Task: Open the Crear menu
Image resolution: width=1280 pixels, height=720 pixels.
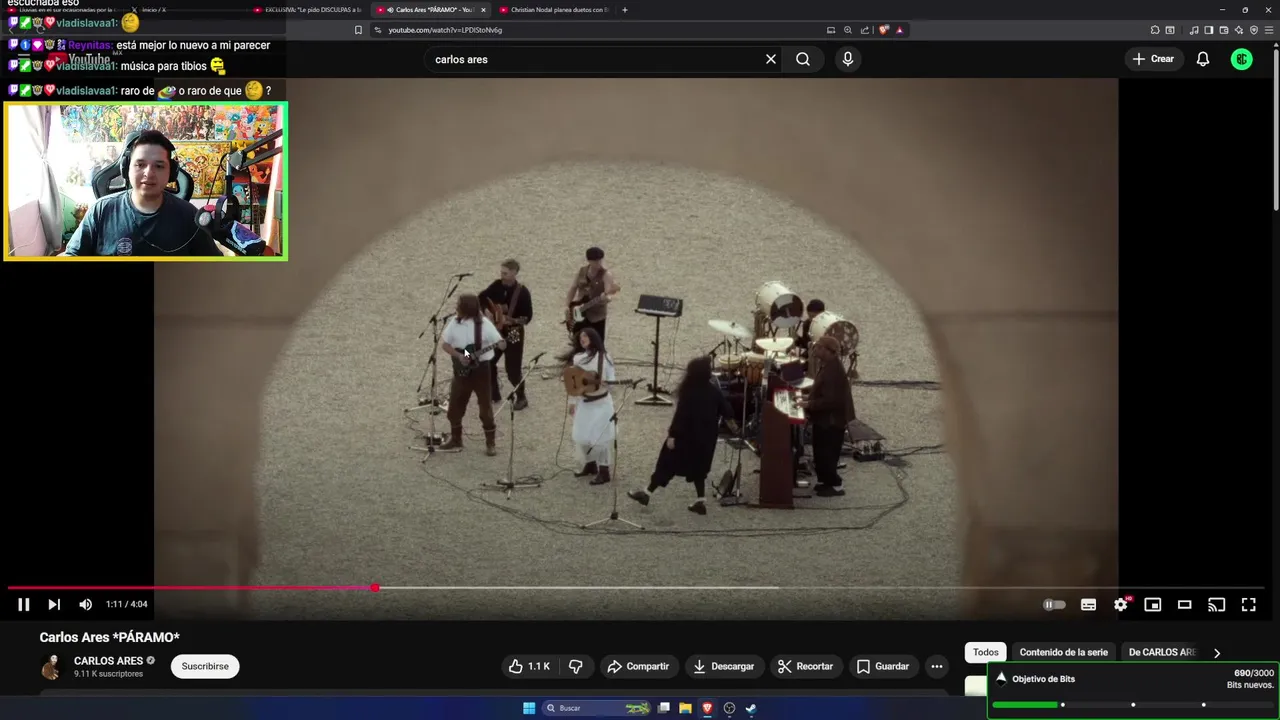Action: click(1153, 59)
